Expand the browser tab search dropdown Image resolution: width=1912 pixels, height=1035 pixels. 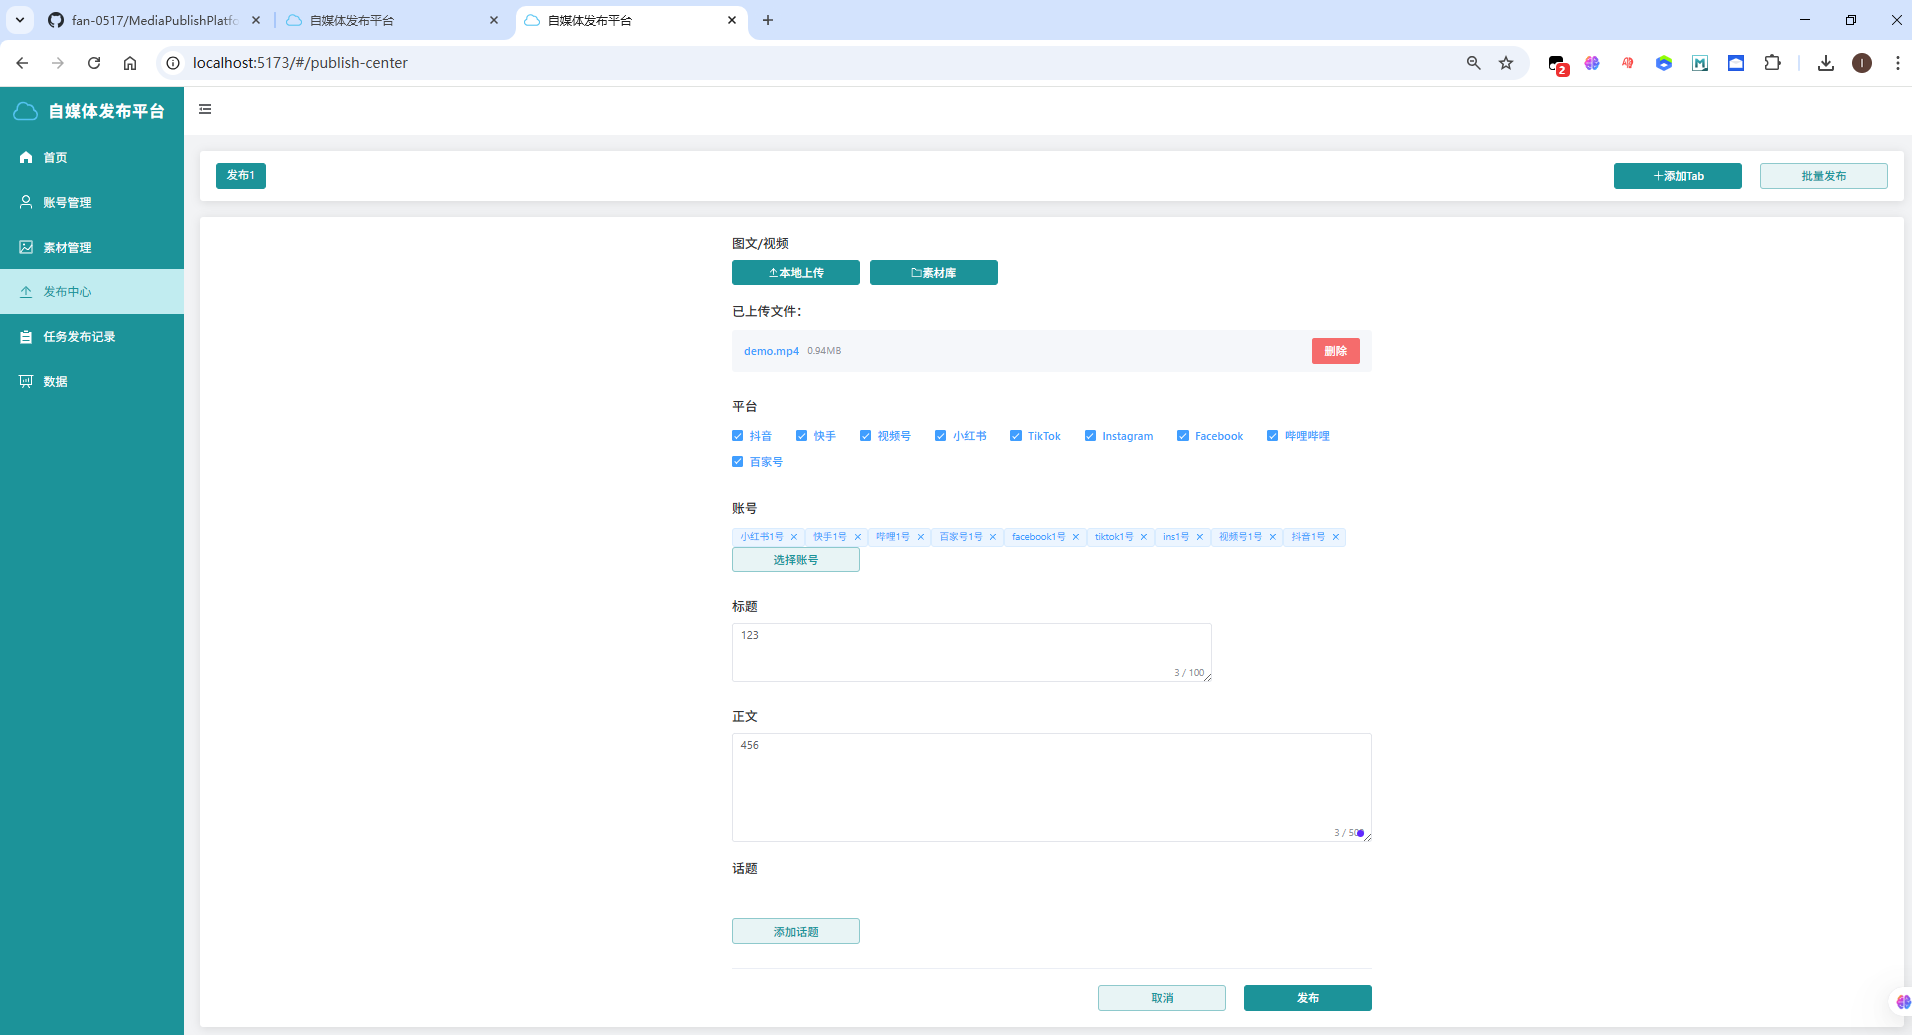tap(19, 20)
